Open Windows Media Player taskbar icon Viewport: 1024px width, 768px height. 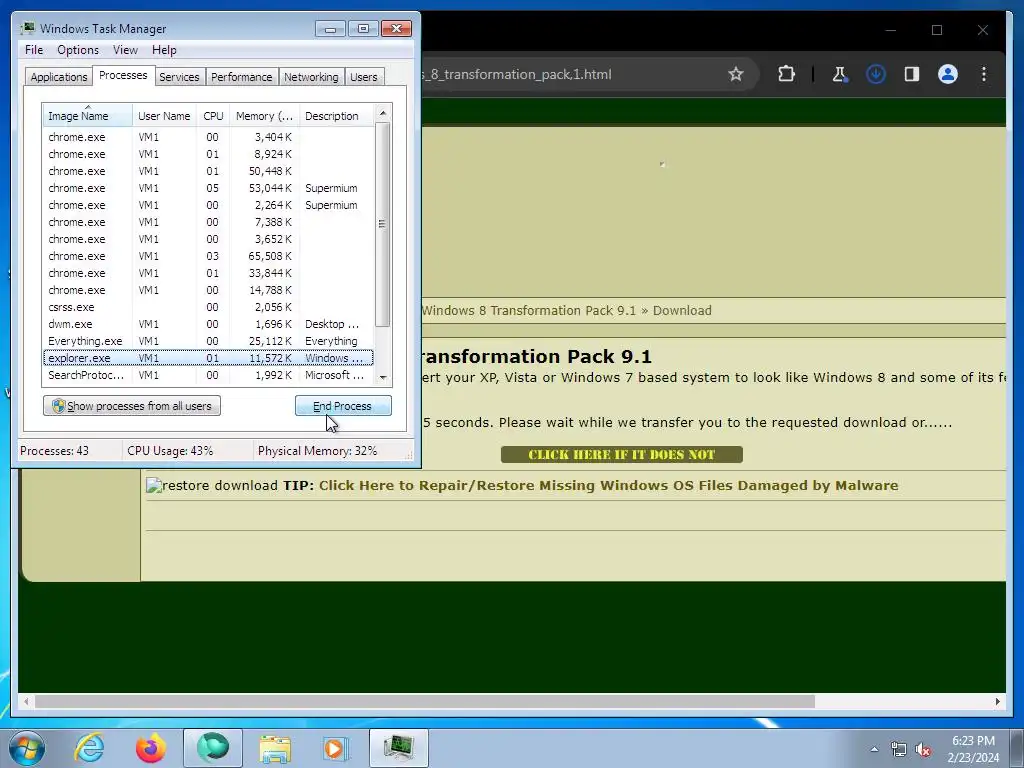click(x=336, y=748)
